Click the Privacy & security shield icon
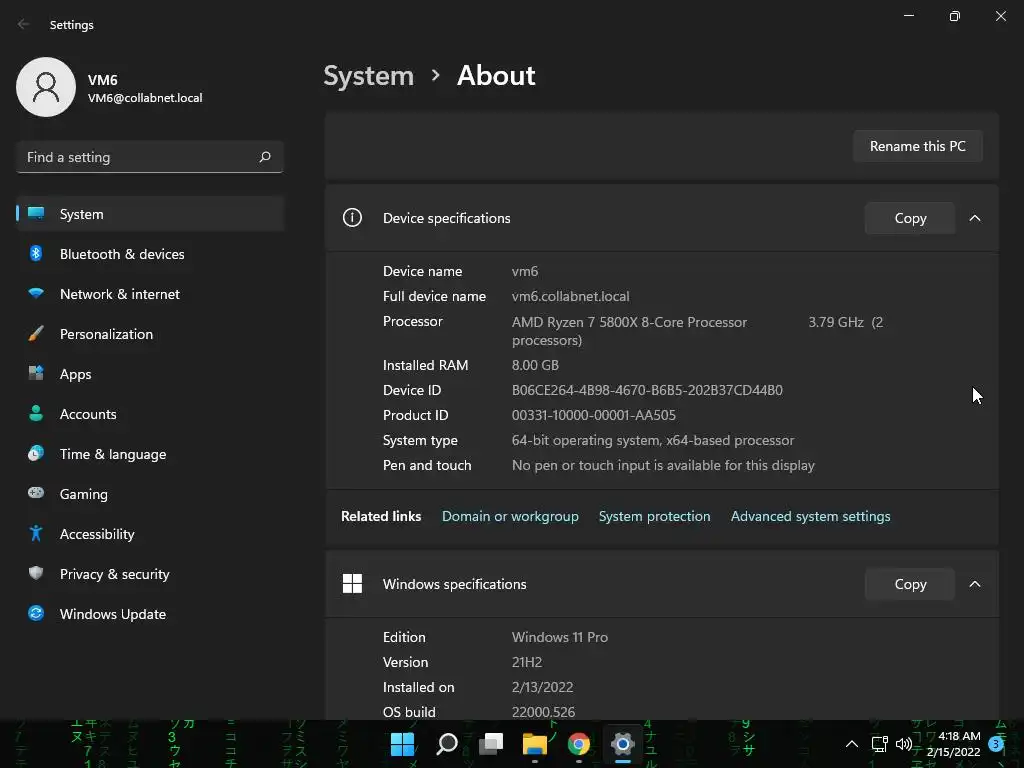 [x=36, y=573]
